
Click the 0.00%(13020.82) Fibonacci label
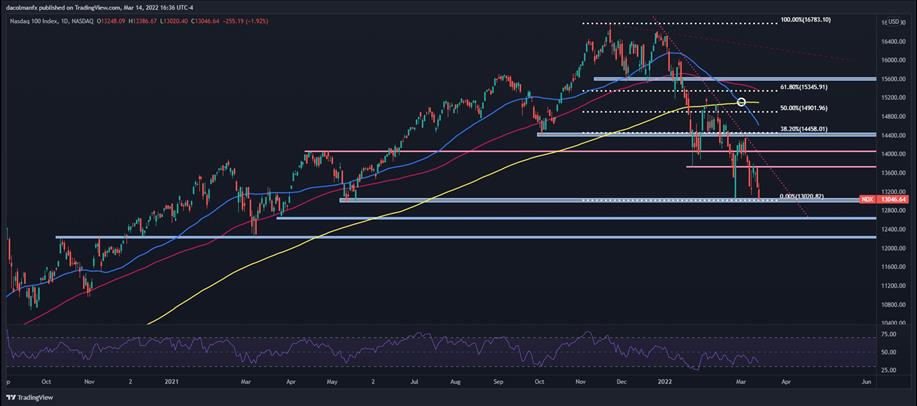coord(802,196)
